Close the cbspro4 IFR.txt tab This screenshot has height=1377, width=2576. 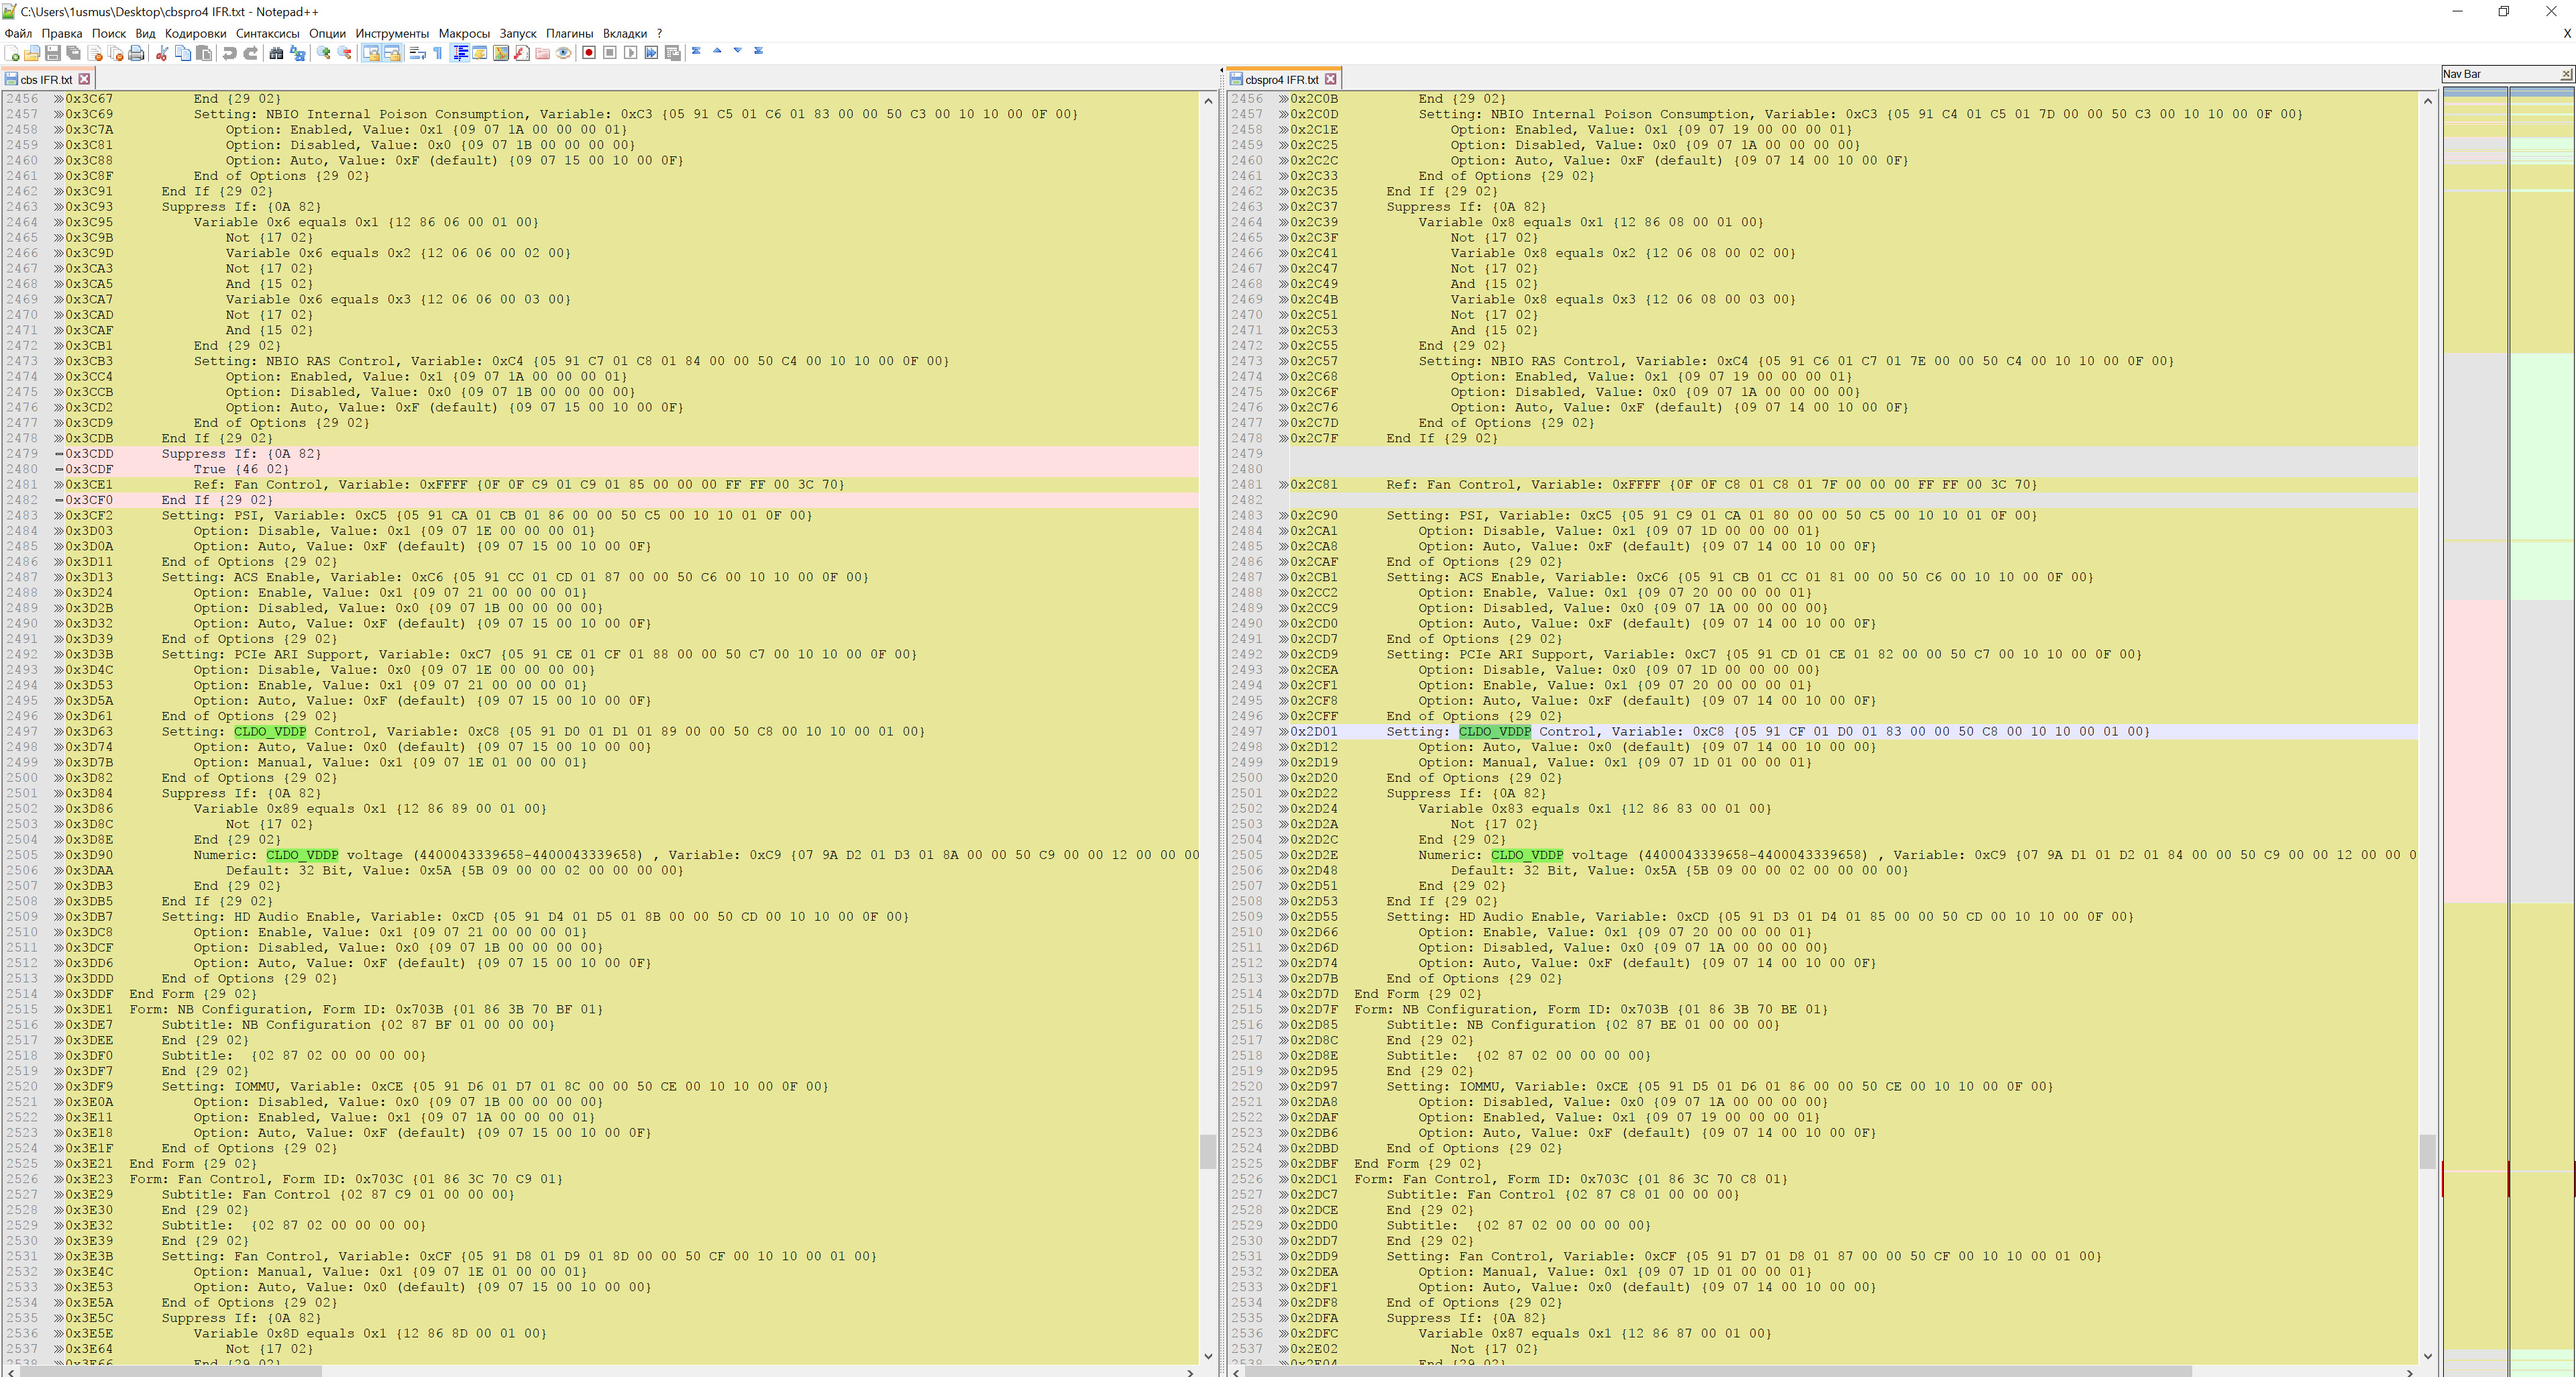1330,79
